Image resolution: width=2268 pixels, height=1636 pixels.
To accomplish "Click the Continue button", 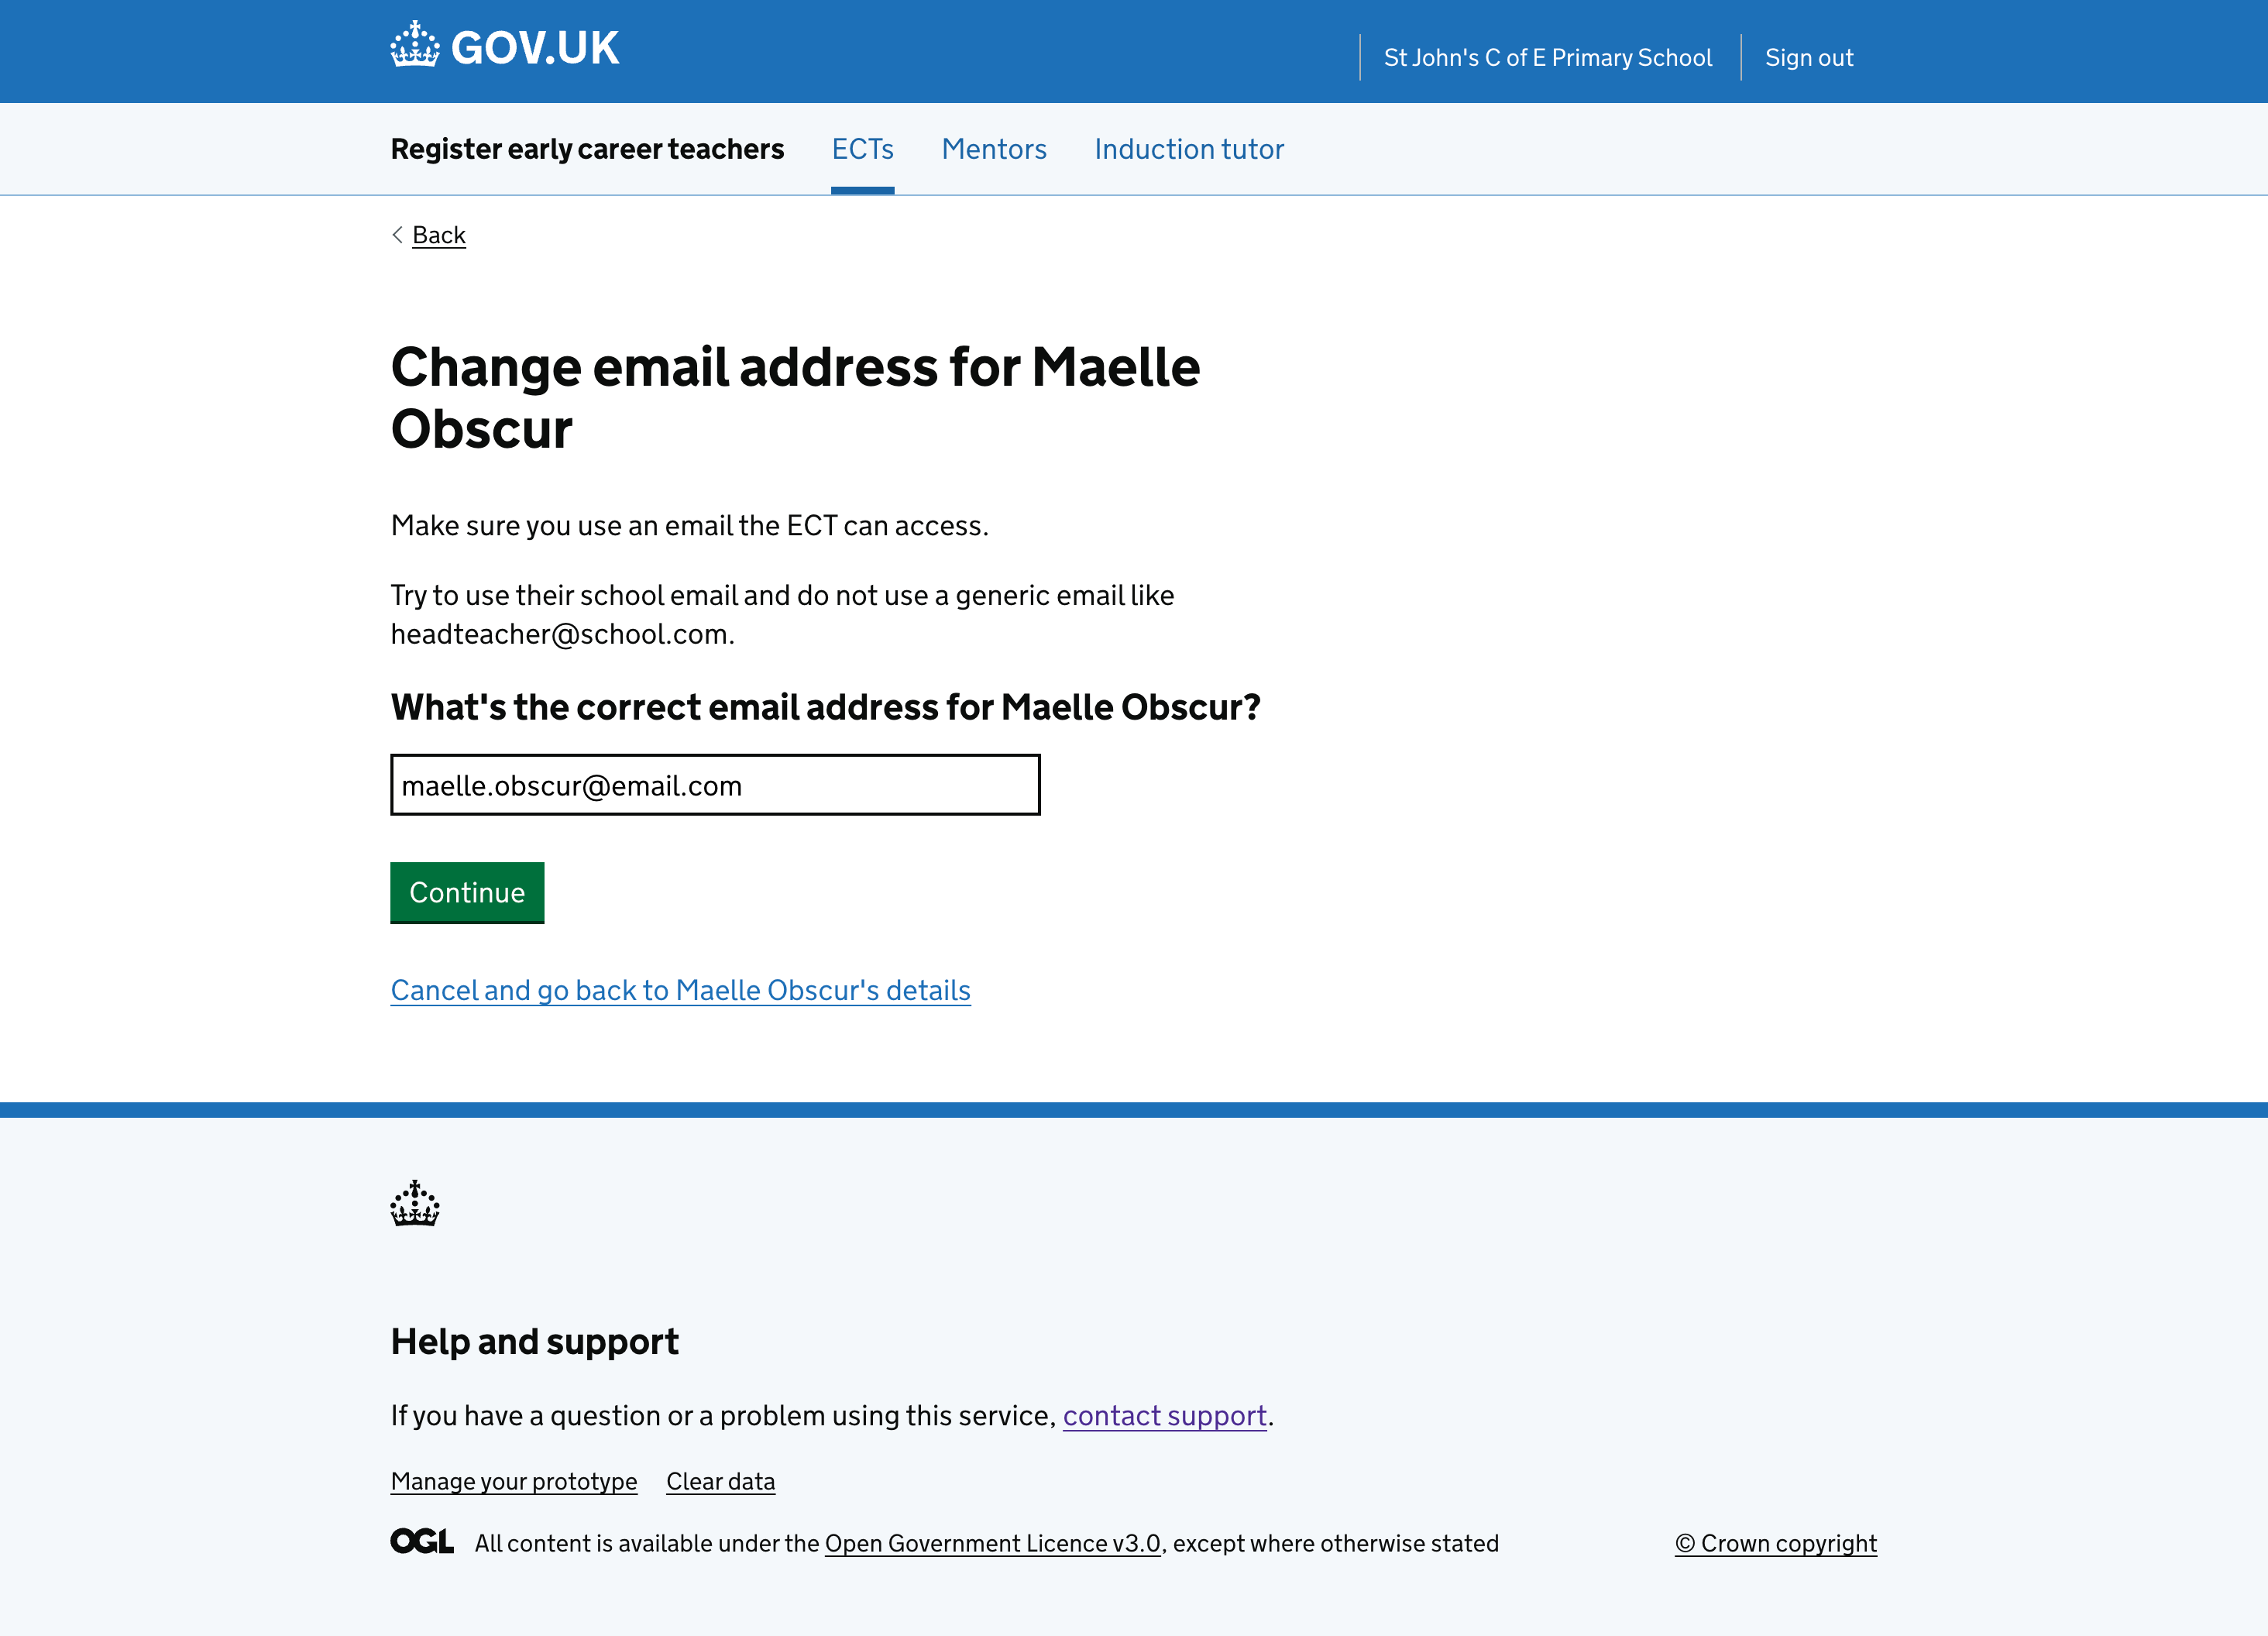I will [467, 892].
